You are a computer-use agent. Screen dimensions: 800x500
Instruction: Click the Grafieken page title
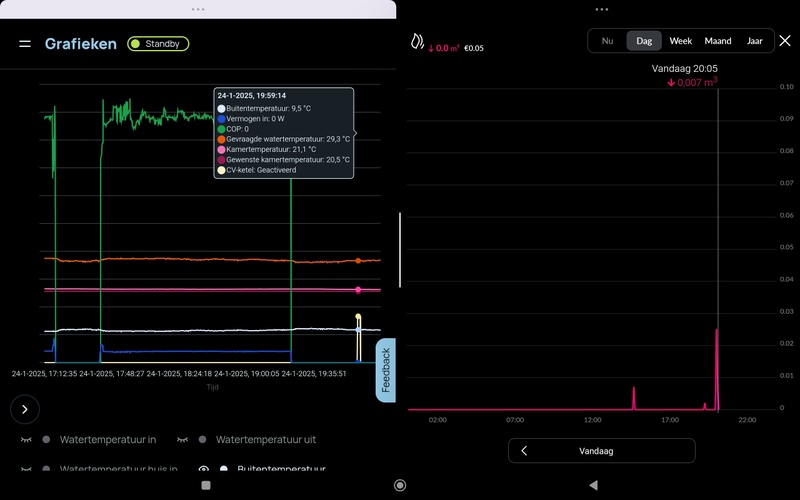point(81,44)
